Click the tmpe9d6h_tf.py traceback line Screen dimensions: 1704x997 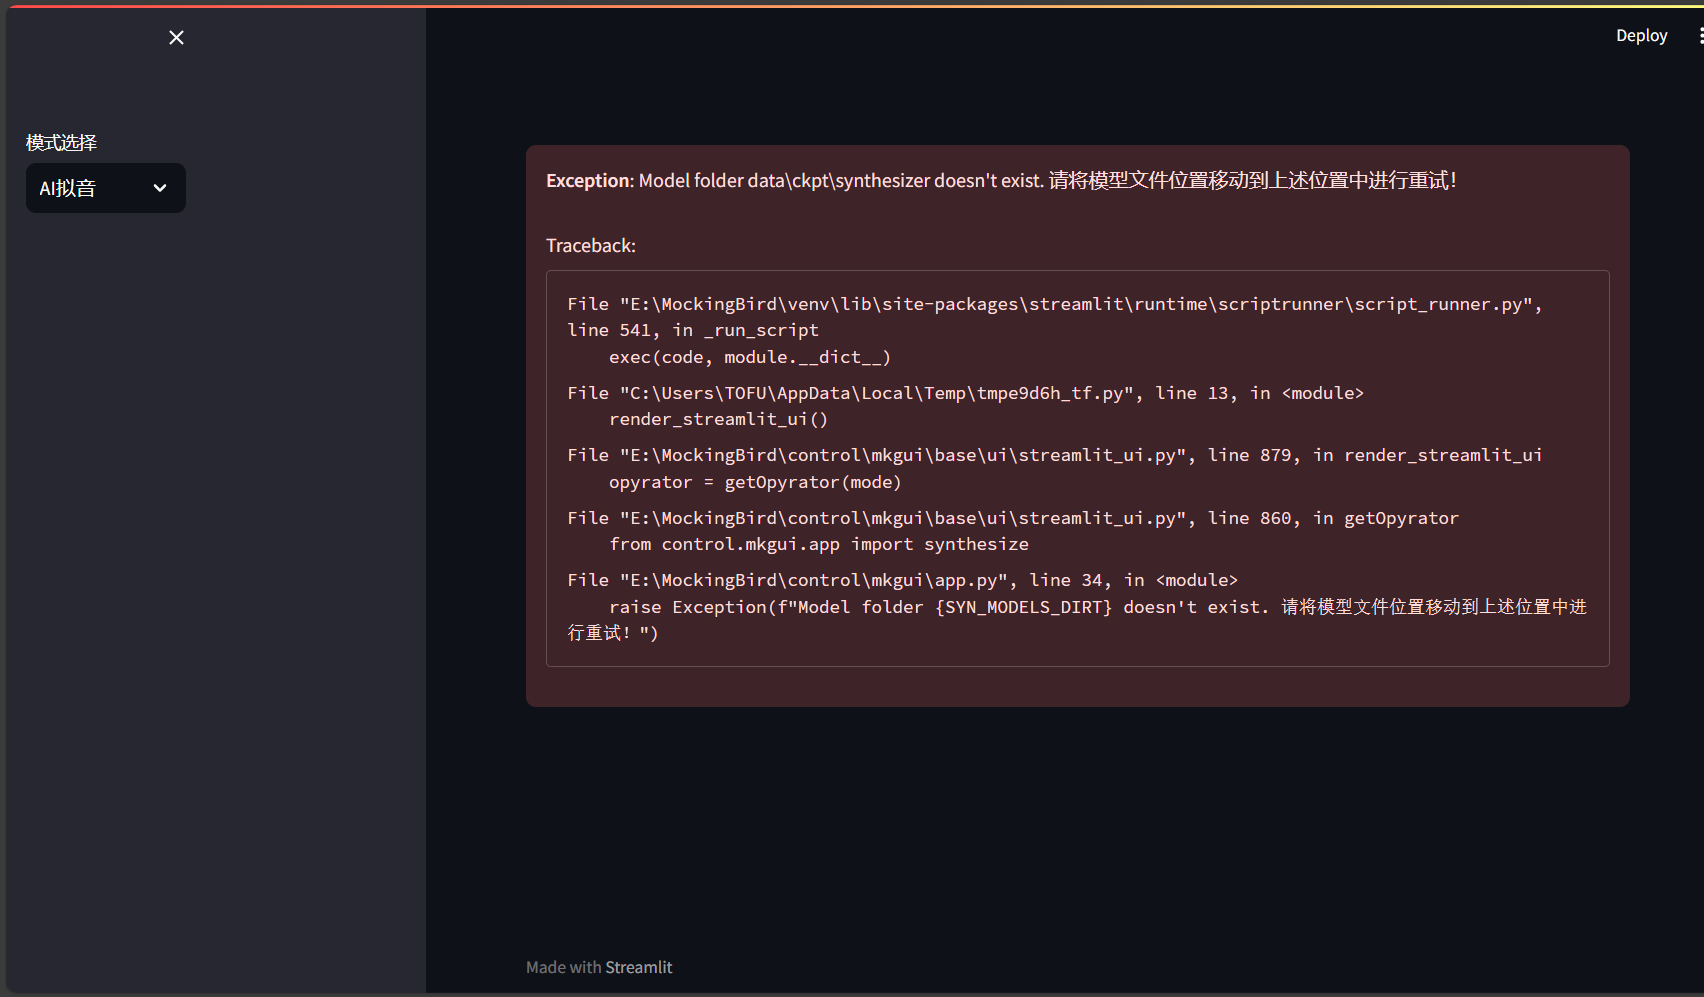coord(965,393)
